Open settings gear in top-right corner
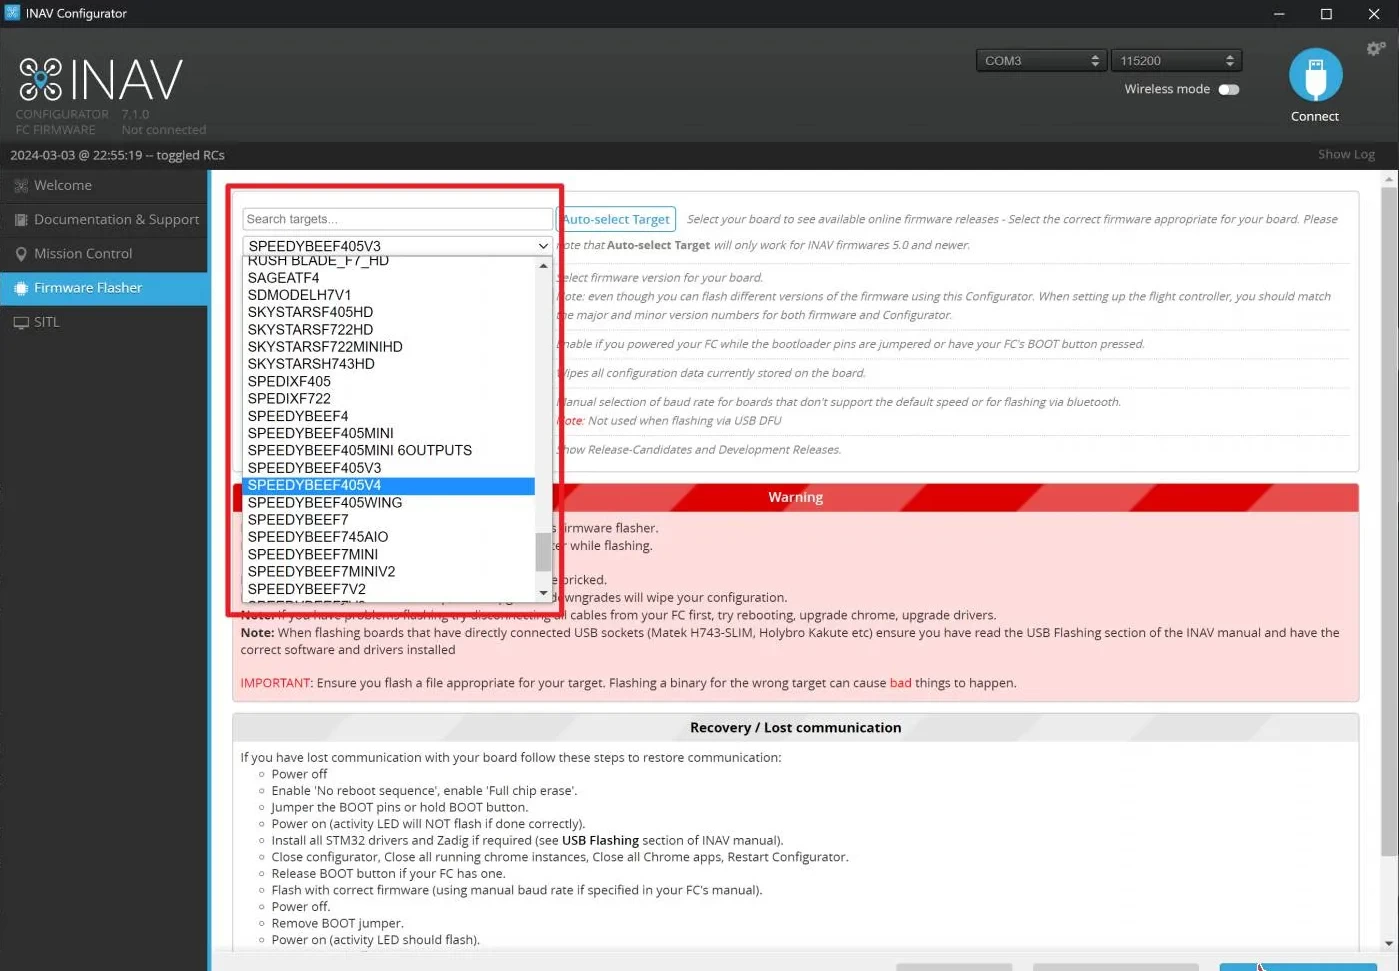This screenshot has width=1399, height=971. click(x=1376, y=49)
